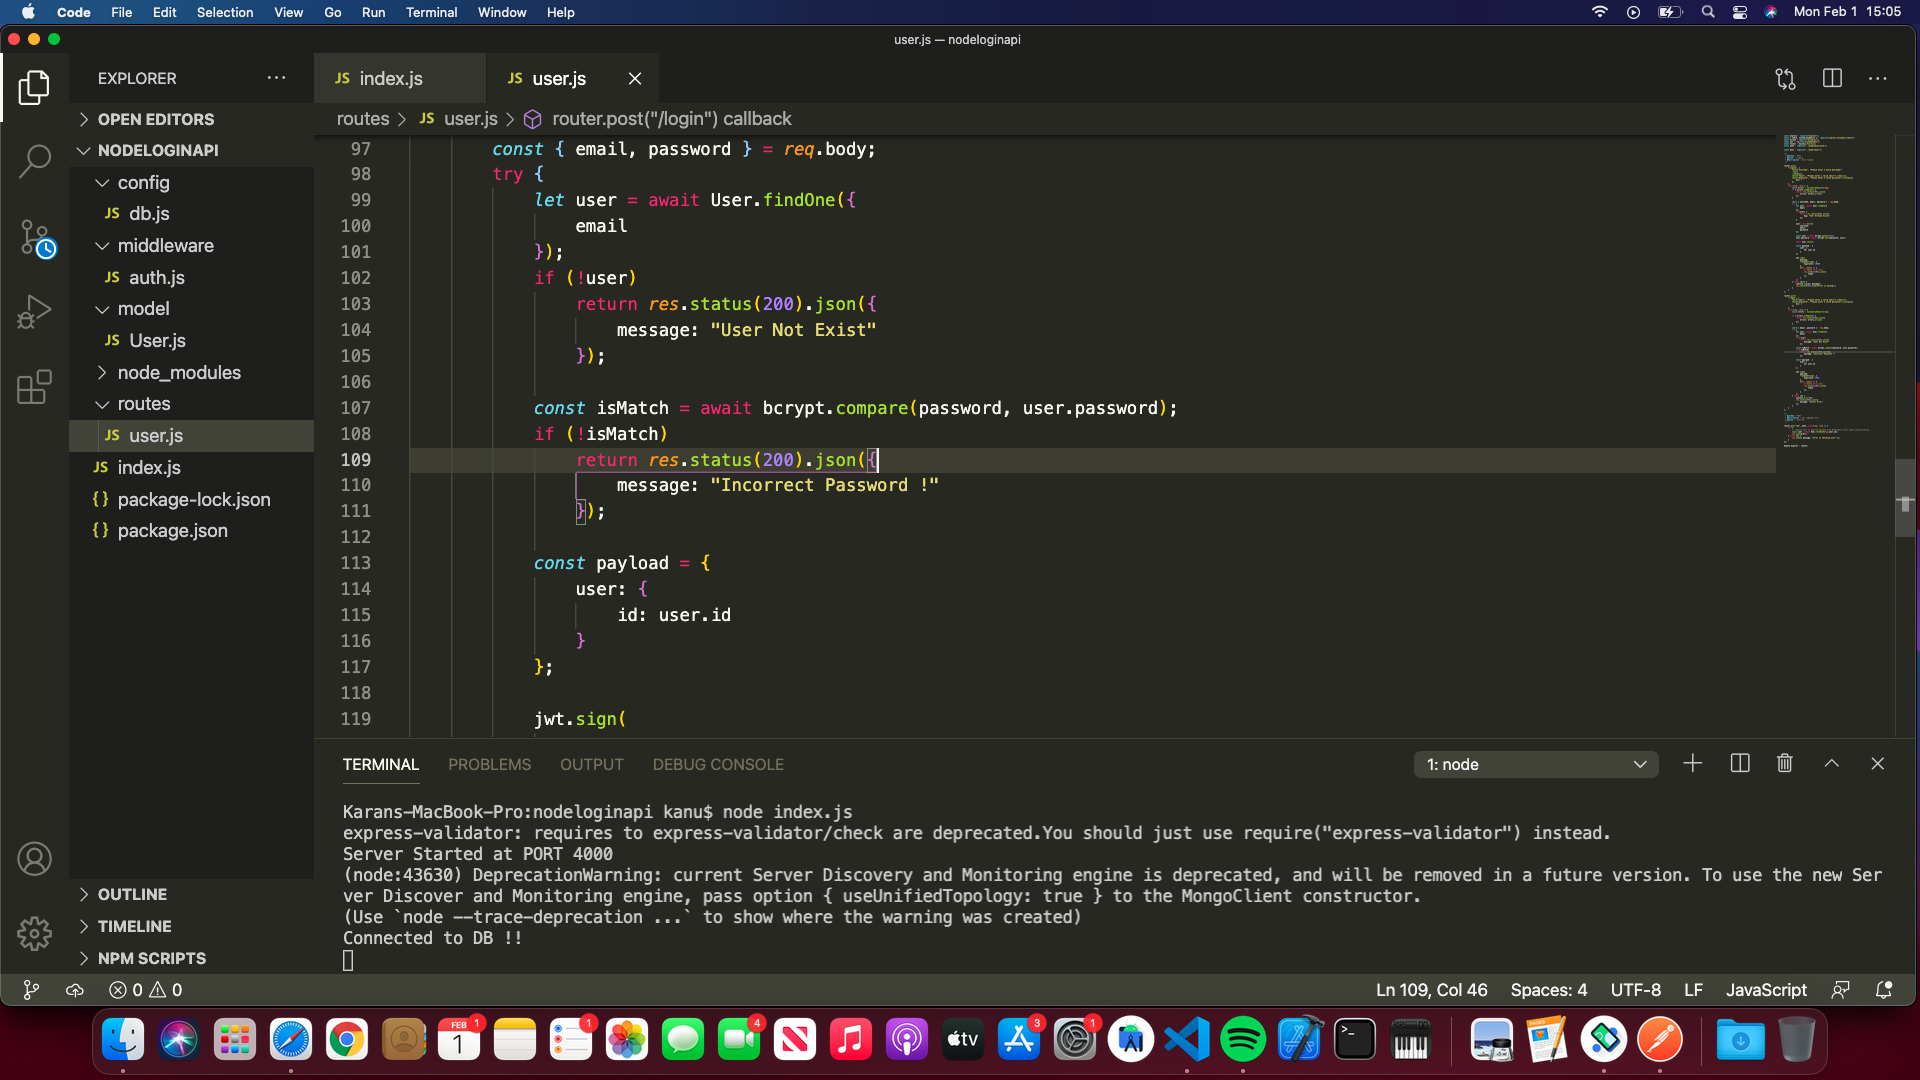Open the Search view in activity bar
The image size is (1920, 1080).
tap(34, 161)
